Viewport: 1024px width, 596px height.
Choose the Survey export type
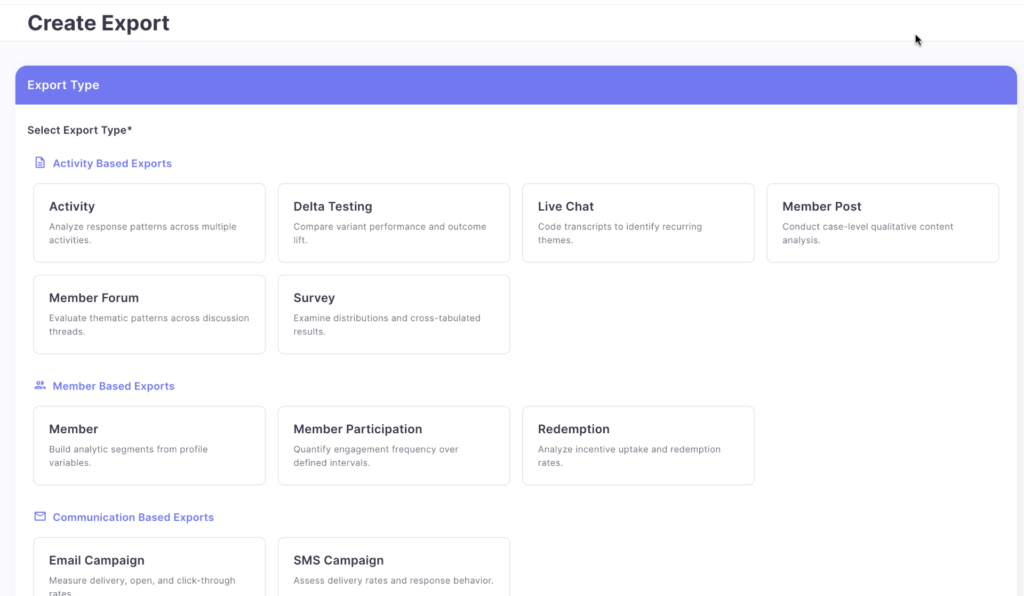coord(393,314)
